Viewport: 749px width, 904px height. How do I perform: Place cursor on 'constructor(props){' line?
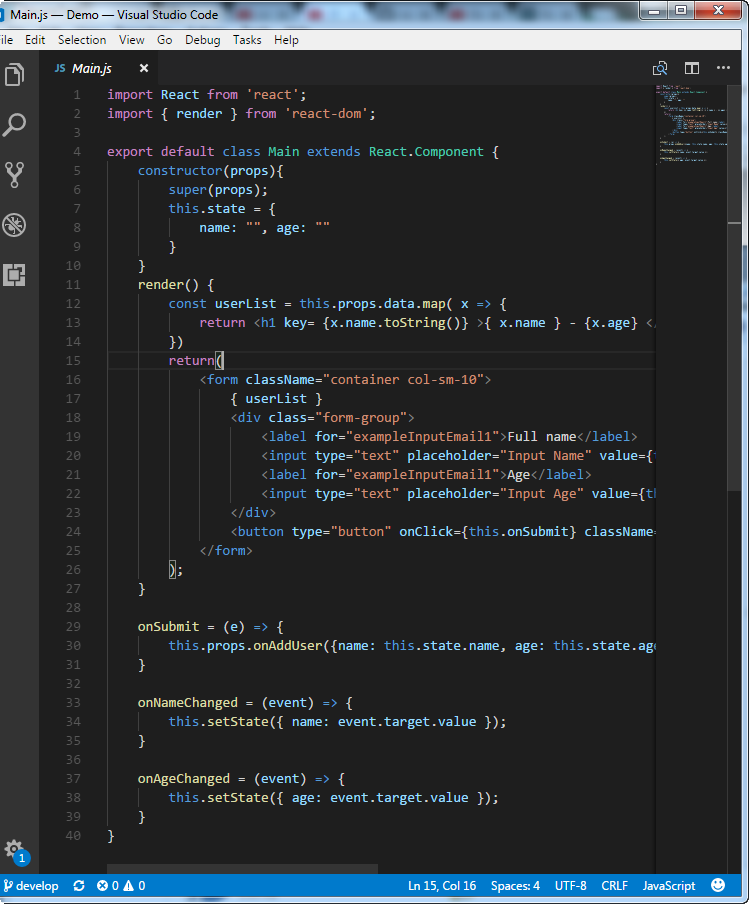pos(210,171)
